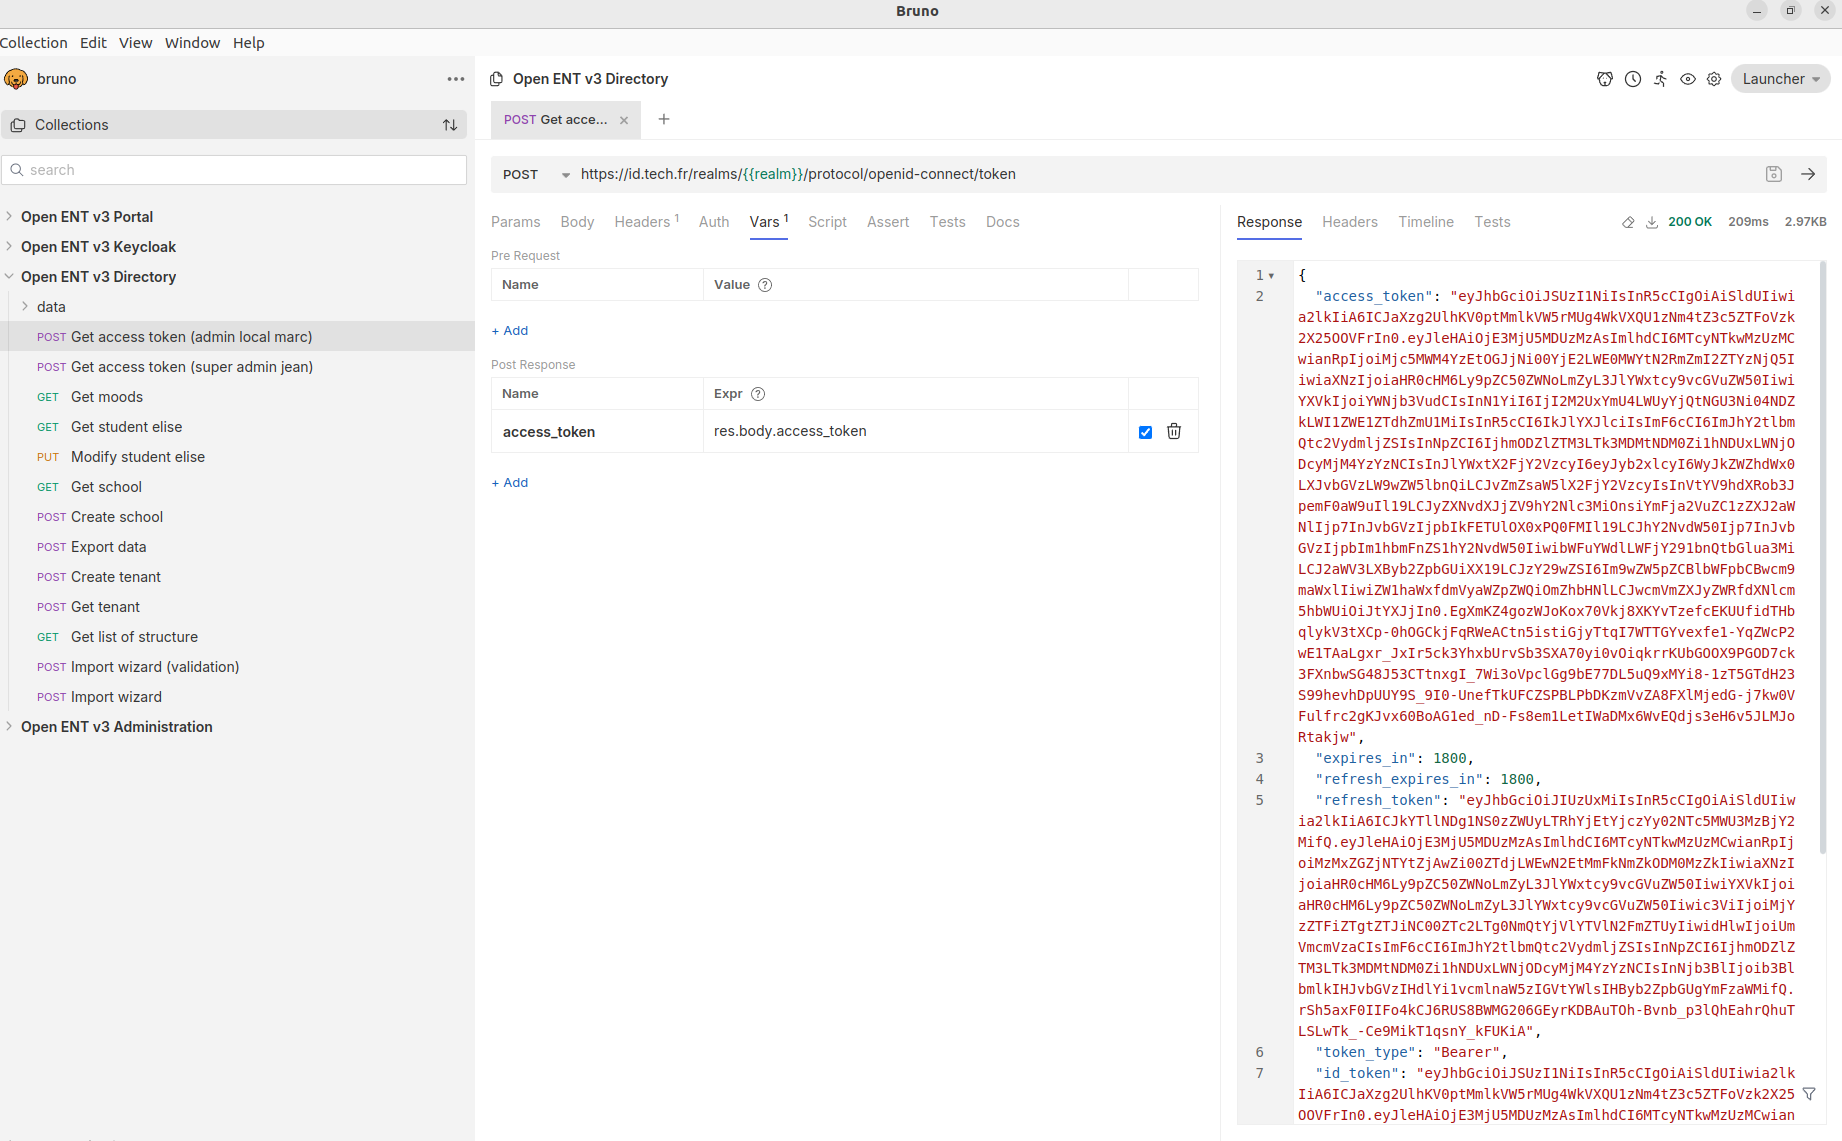The image size is (1842, 1141).
Task: Switch to the Script tab
Action: (x=828, y=222)
